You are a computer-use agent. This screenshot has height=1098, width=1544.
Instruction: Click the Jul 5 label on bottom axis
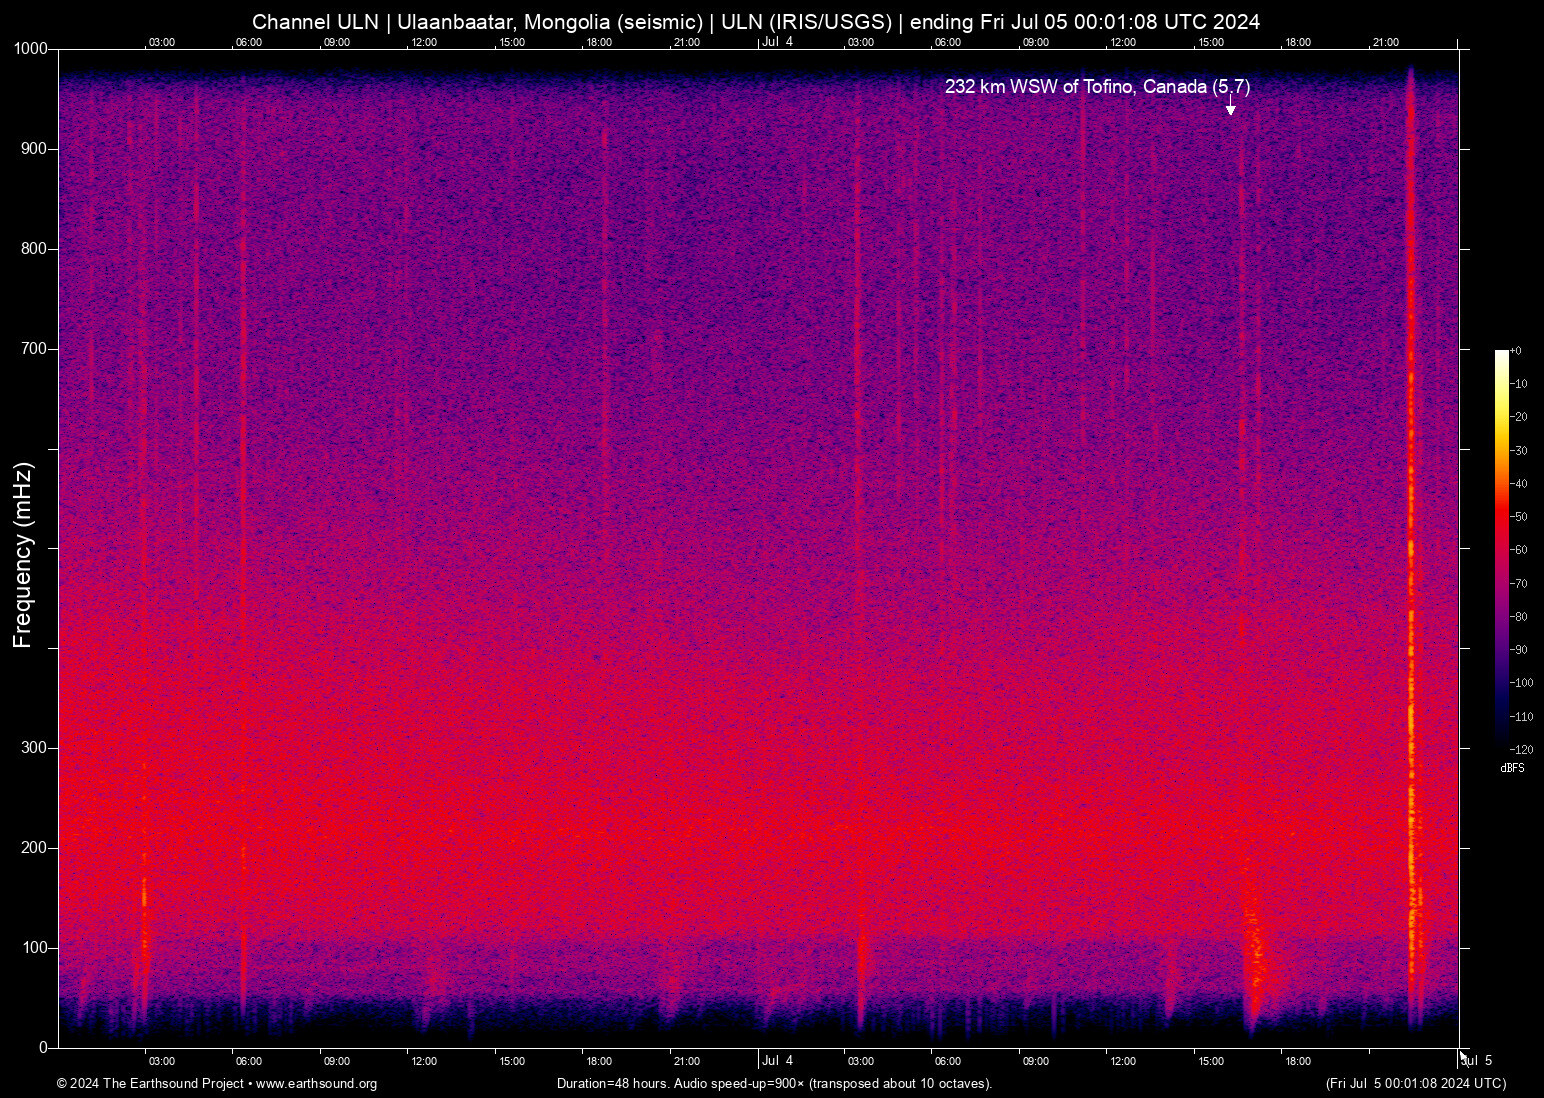click(x=1478, y=1061)
